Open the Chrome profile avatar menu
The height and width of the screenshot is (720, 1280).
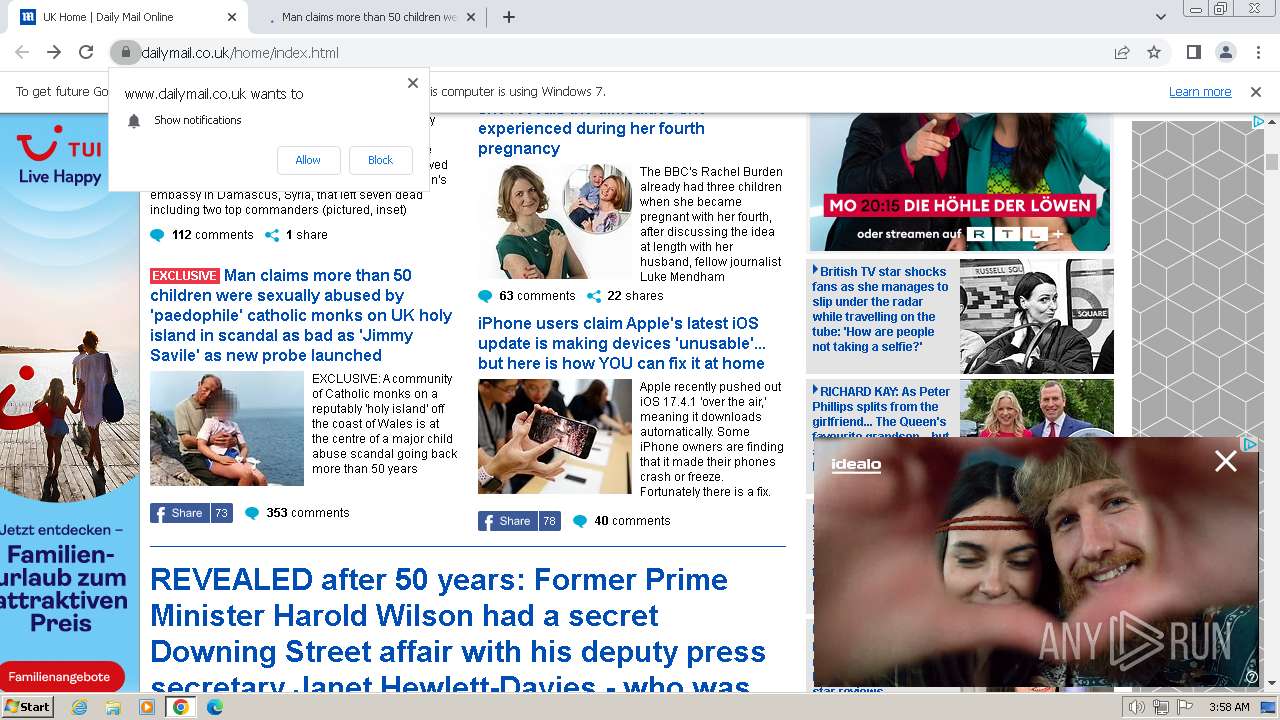point(1225,52)
